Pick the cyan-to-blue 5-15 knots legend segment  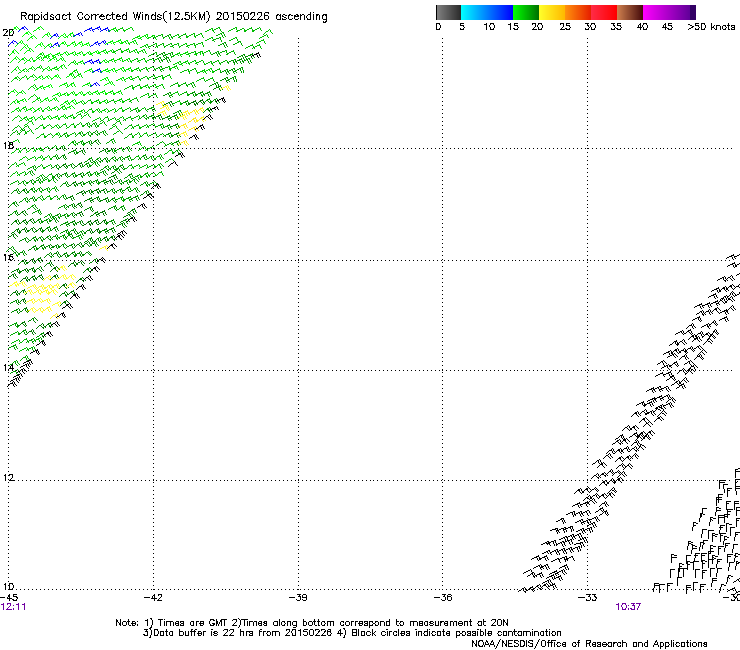(x=487, y=12)
